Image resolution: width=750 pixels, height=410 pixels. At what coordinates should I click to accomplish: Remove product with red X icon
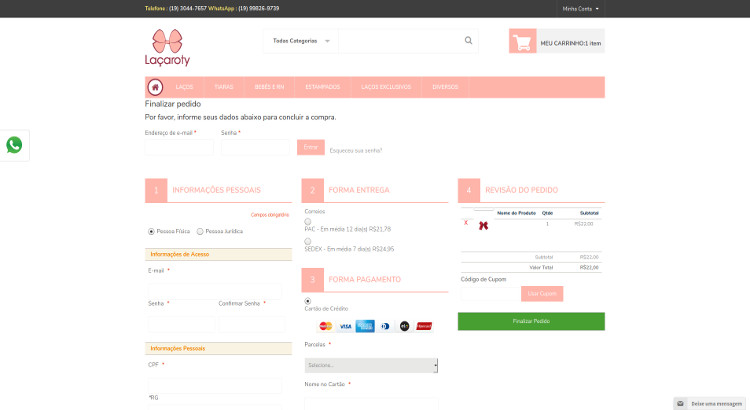465,222
